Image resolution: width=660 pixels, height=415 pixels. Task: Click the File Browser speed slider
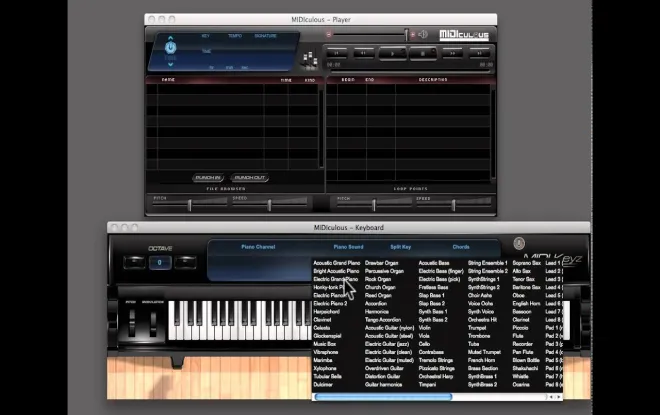coord(270,205)
